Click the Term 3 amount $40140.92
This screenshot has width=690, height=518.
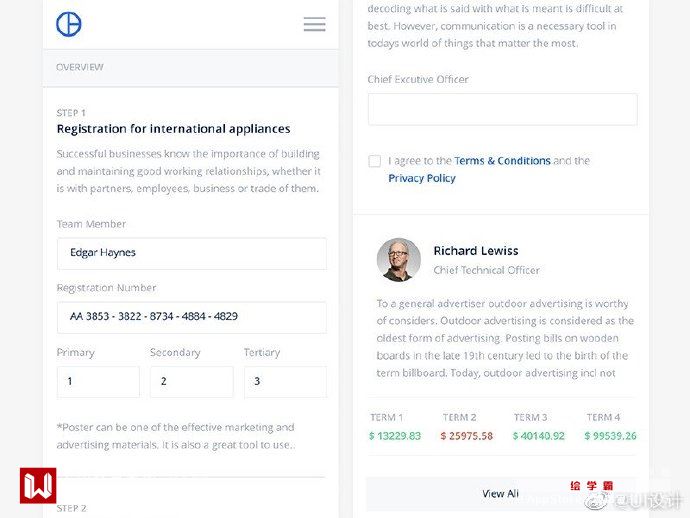coord(538,436)
